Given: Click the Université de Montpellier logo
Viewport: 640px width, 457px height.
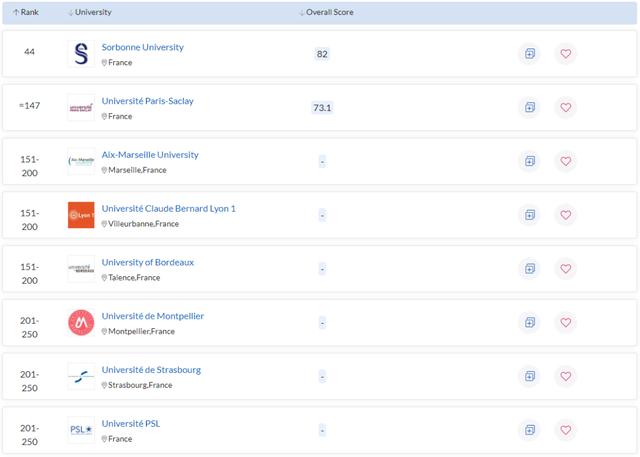Looking at the screenshot, I should [x=81, y=322].
